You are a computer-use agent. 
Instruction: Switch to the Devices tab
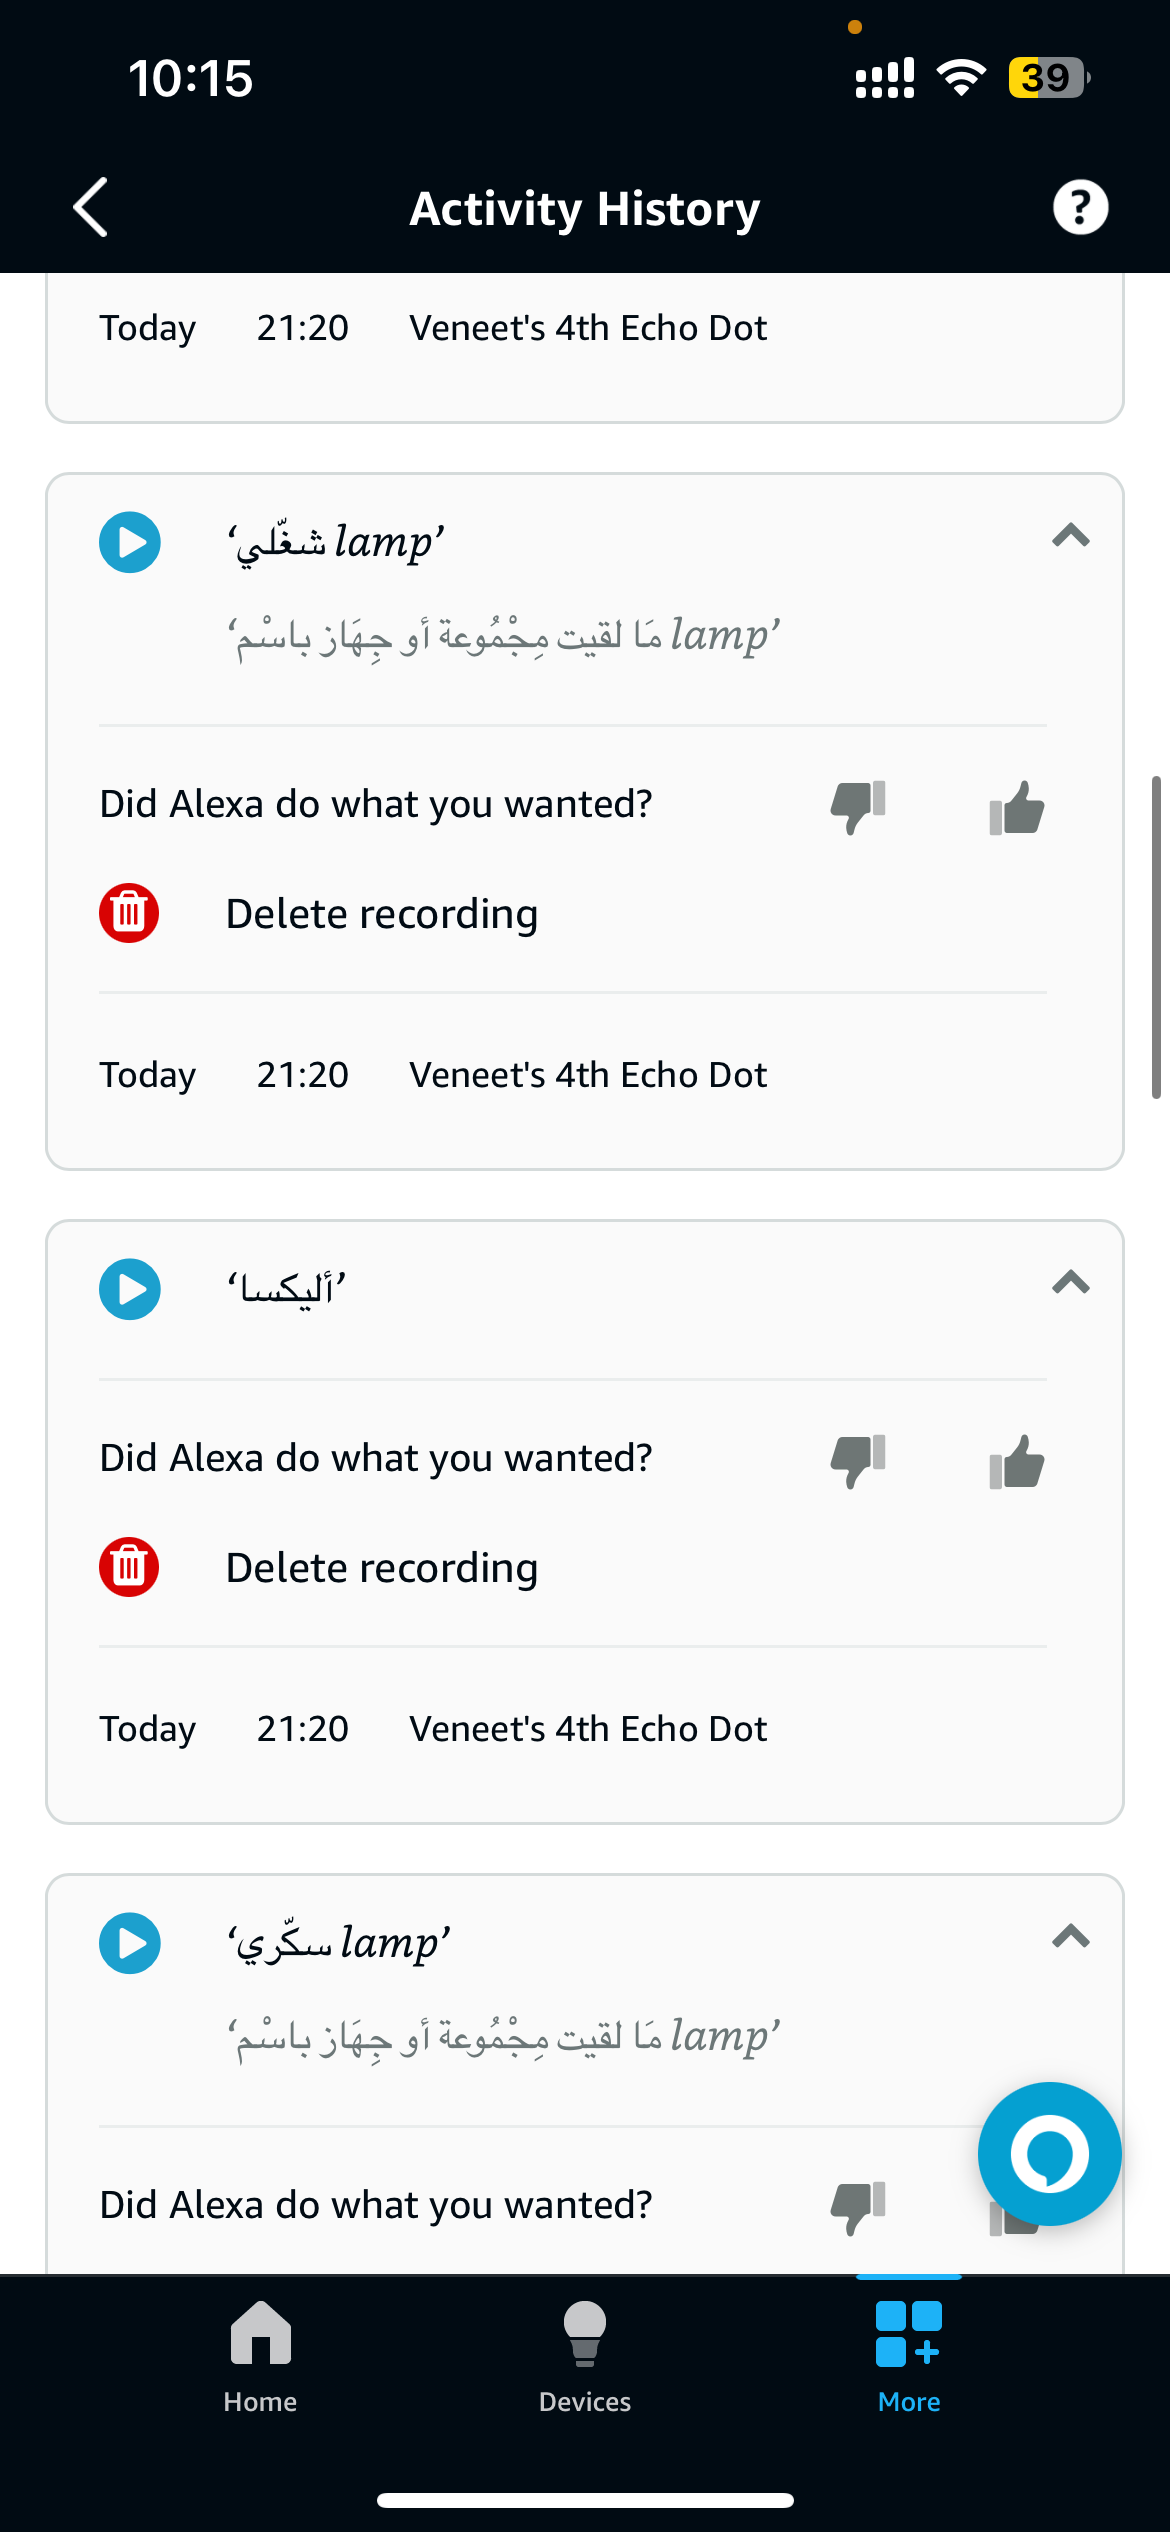point(585,2357)
